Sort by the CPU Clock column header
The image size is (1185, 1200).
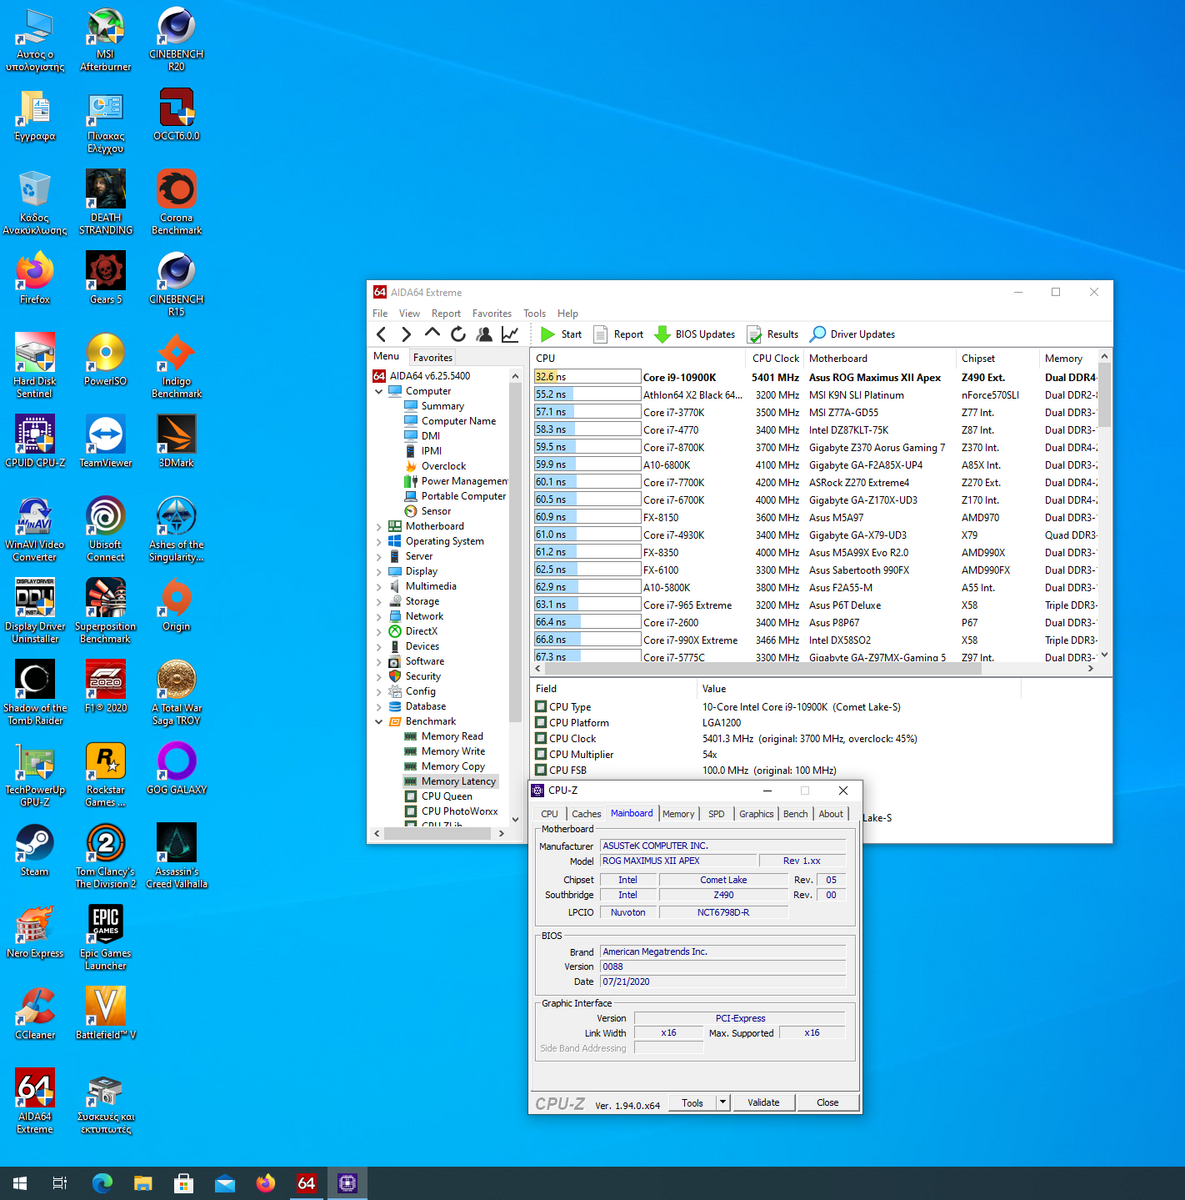[x=776, y=358]
